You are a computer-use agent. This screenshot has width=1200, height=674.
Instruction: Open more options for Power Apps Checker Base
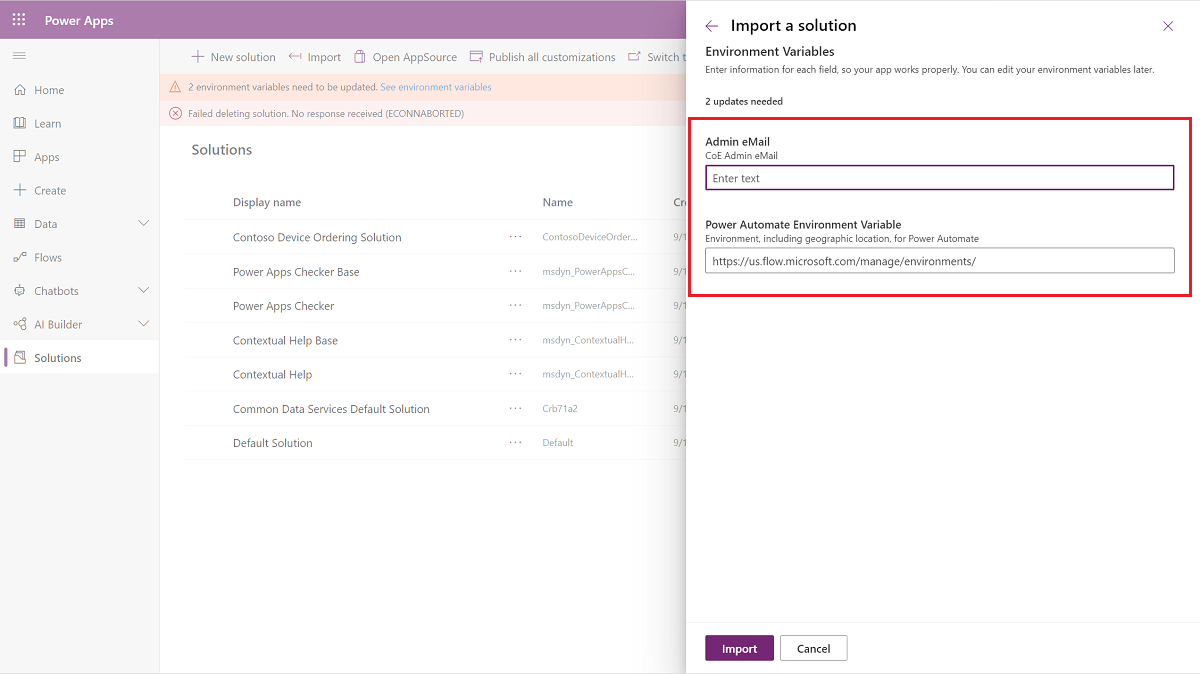515,271
